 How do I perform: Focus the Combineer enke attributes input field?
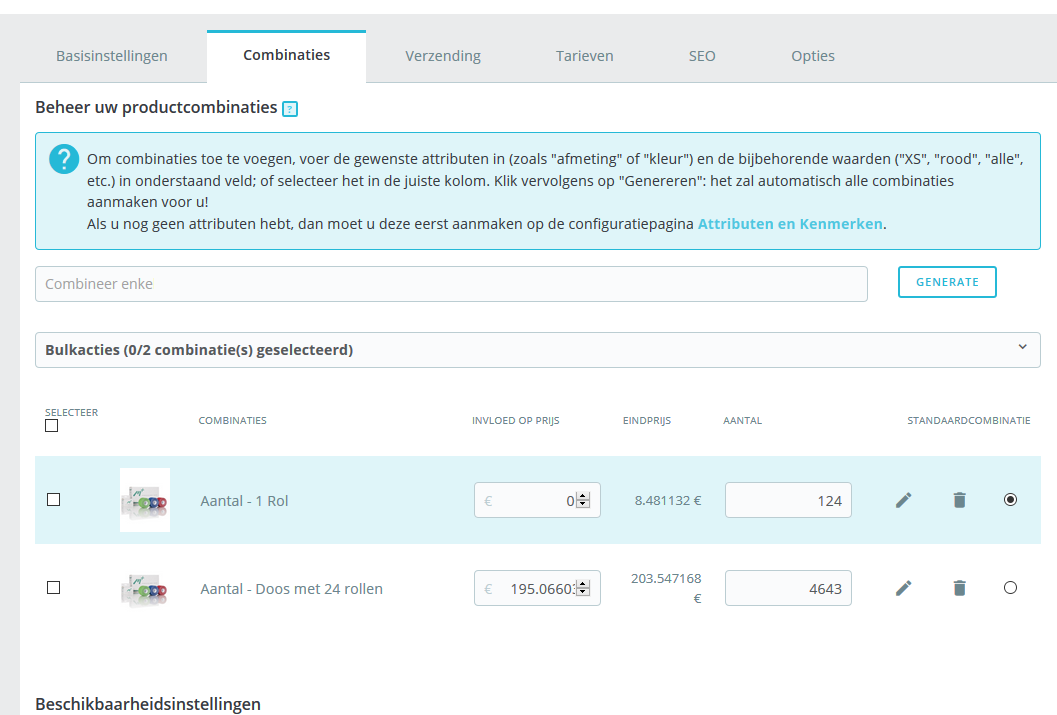[x=451, y=284]
